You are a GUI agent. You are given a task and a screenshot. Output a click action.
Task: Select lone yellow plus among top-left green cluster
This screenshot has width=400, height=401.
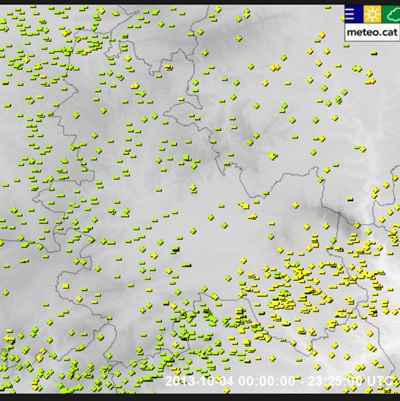coord(26,60)
